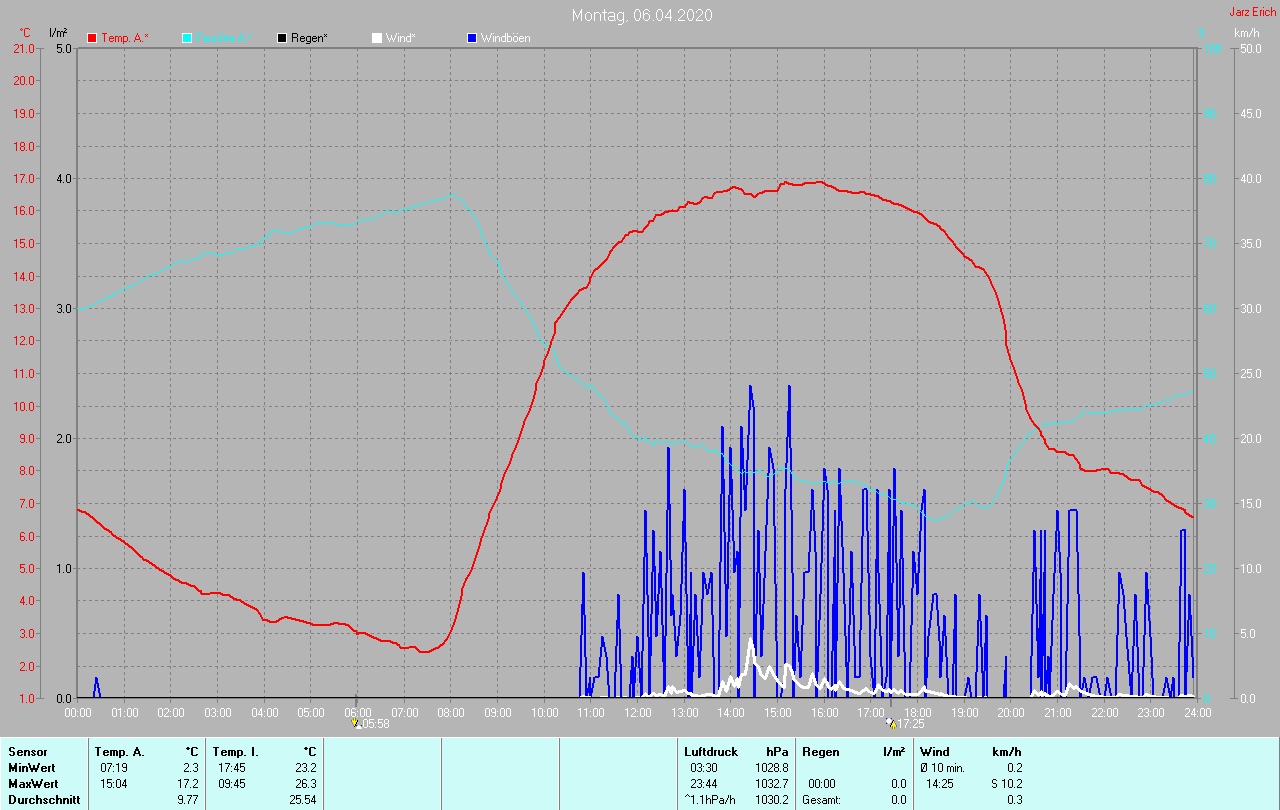This screenshot has width=1280, height=810.
Task: Click the Temp. I. time "09:45" cell
Action: tap(232, 783)
